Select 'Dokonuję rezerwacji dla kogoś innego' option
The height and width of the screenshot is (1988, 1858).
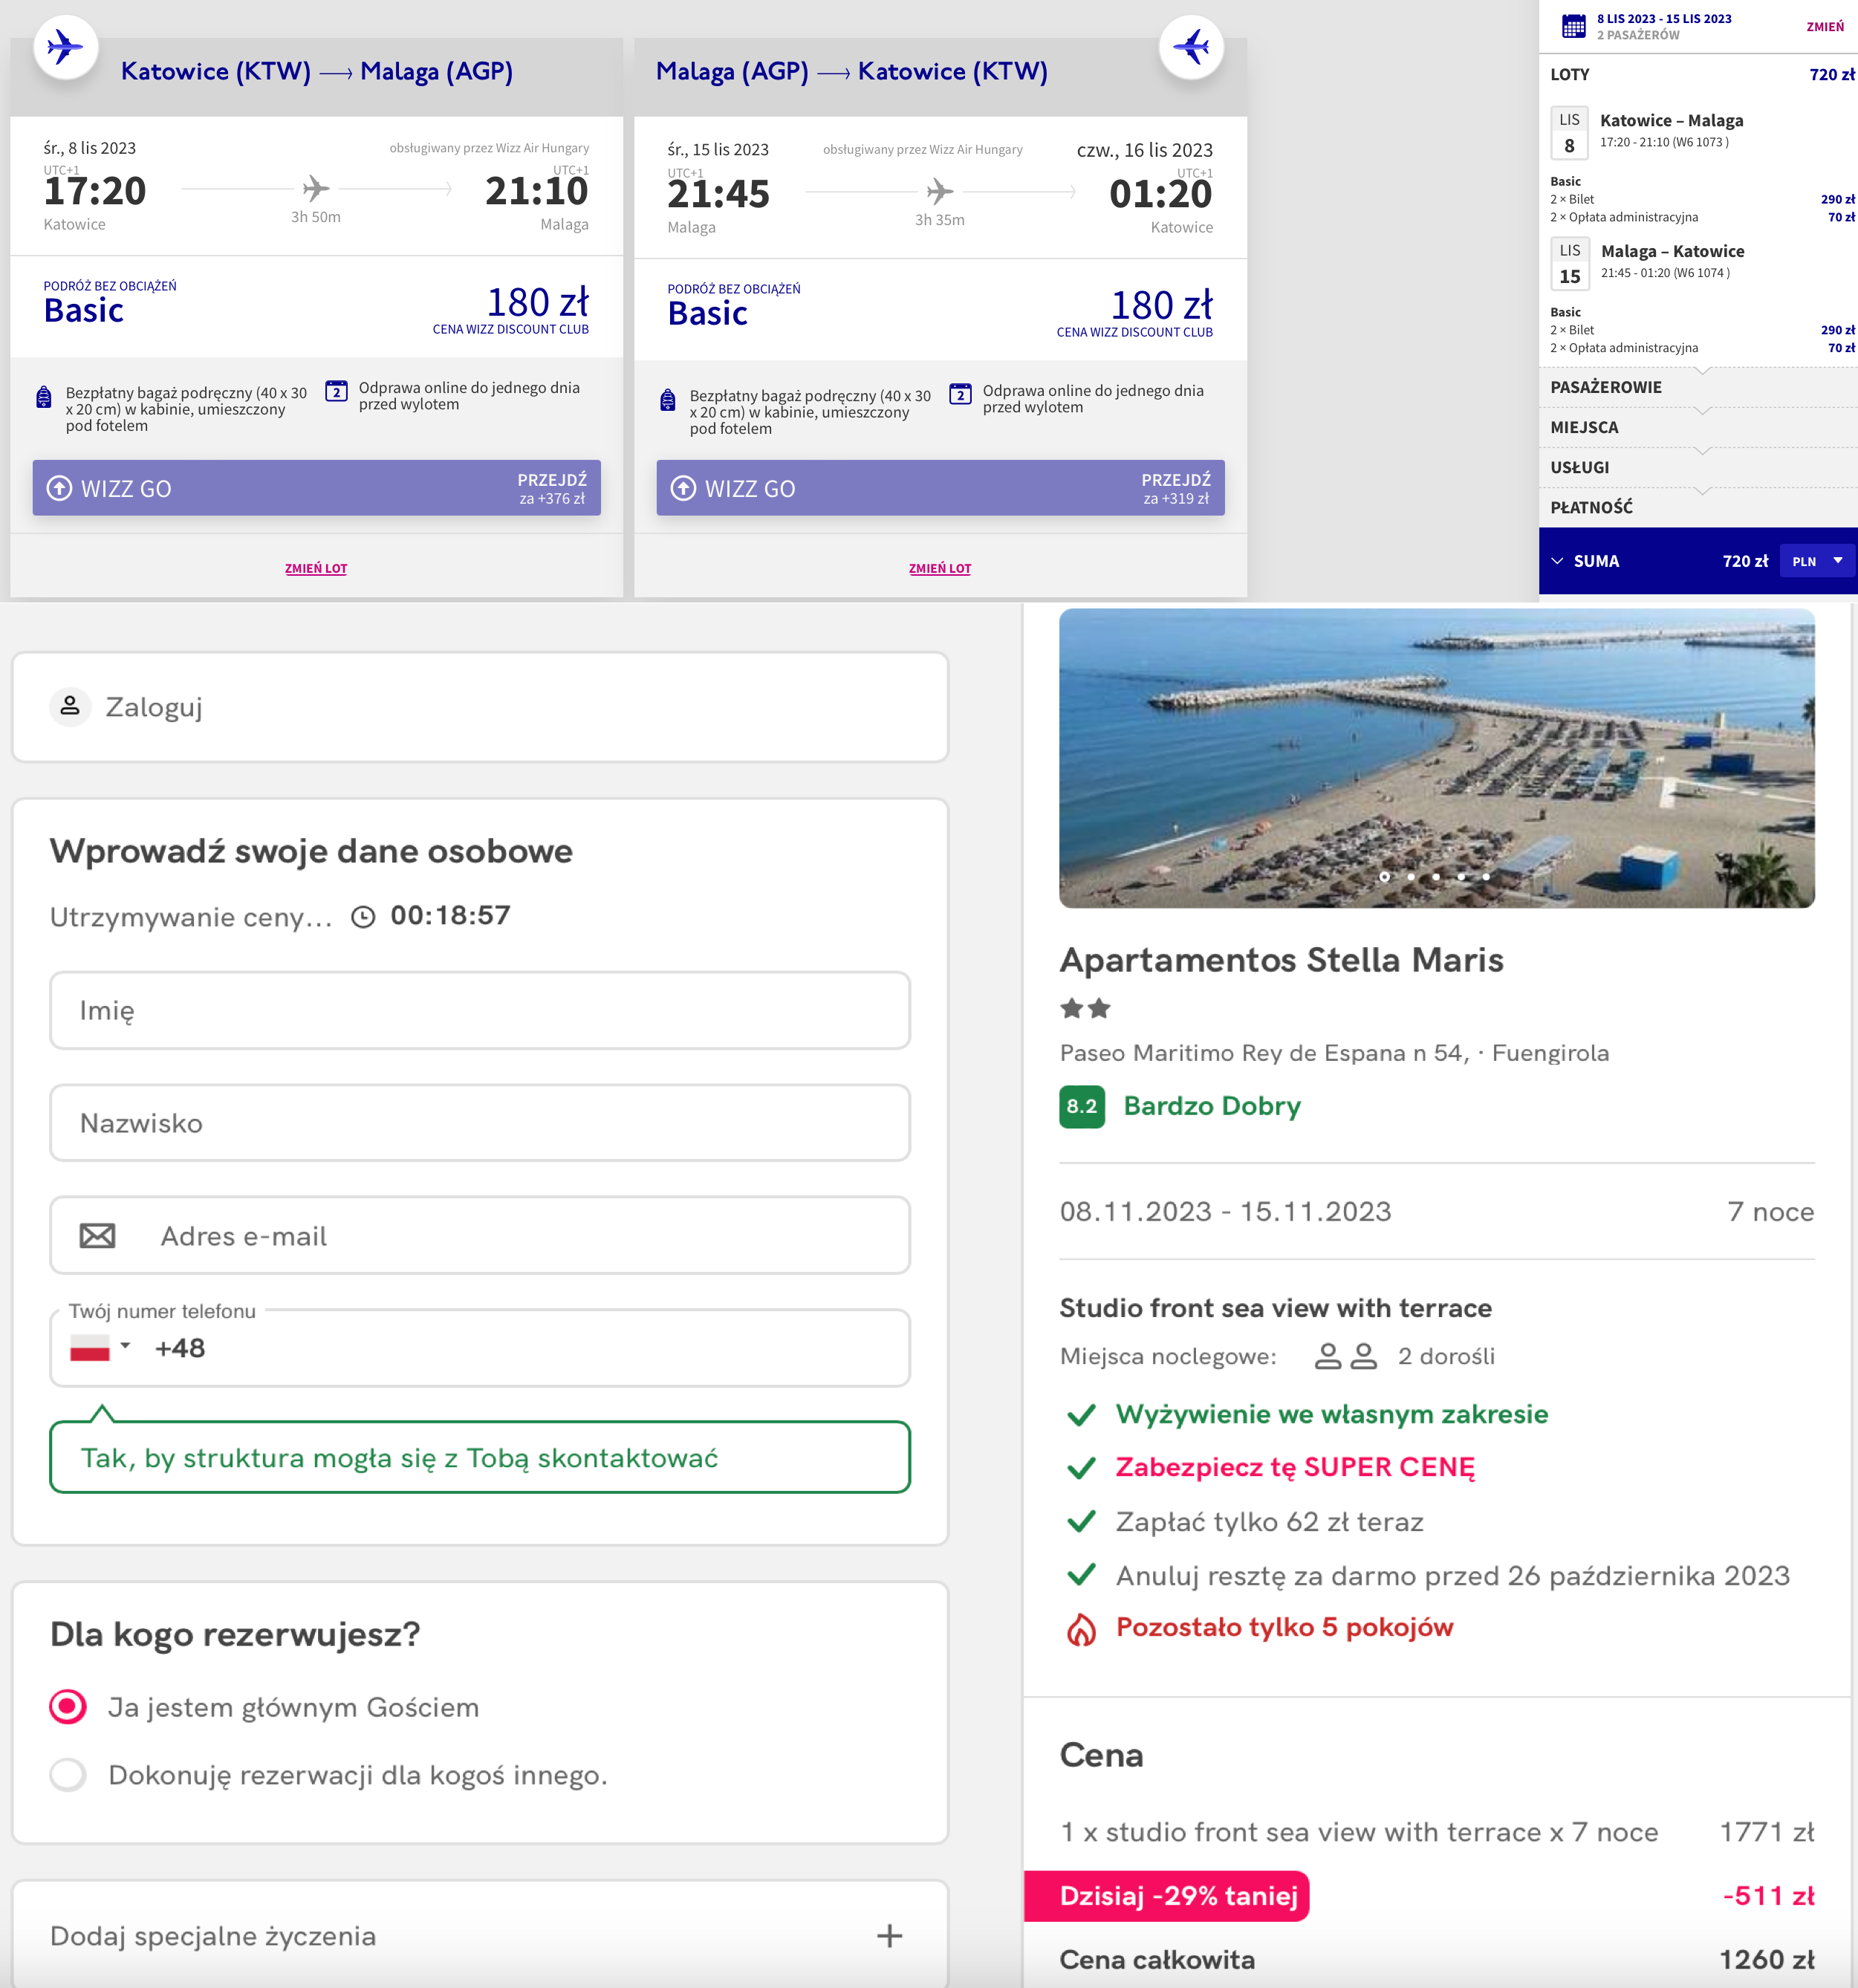pyautogui.click(x=68, y=1774)
